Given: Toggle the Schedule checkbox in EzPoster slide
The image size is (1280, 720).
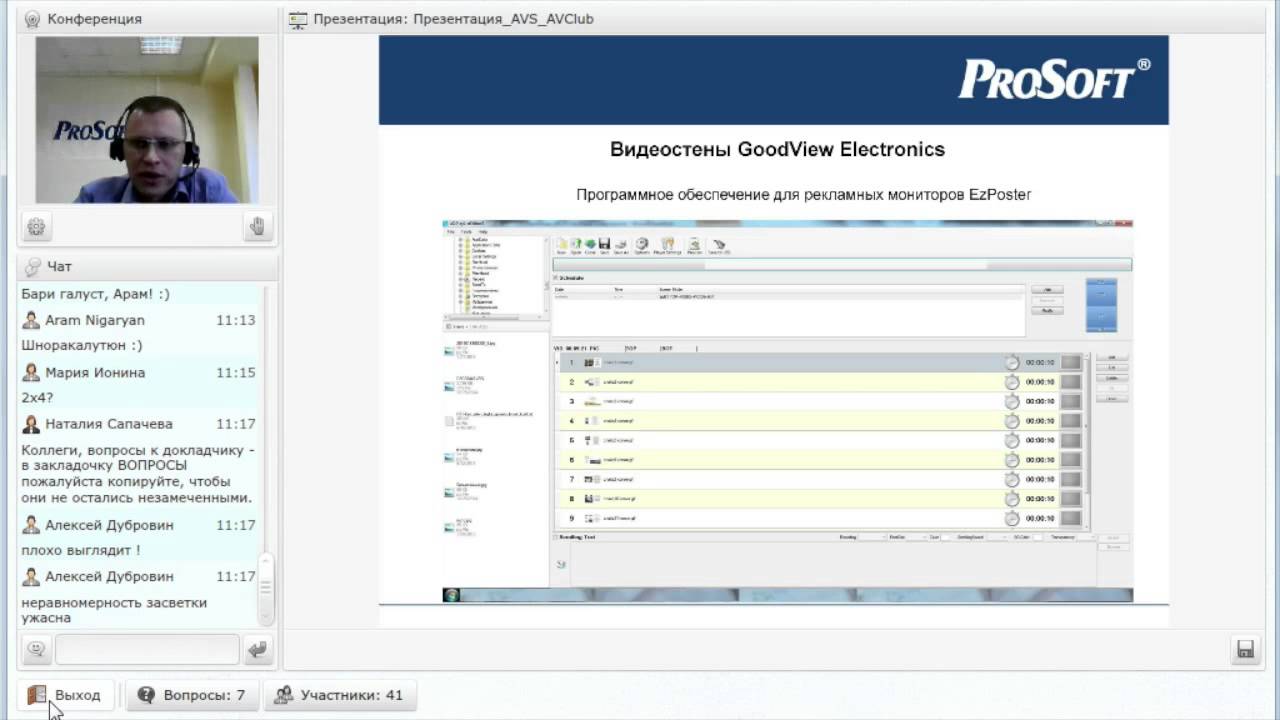Looking at the screenshot, I should pyautogui.click(x=557, y=277).
